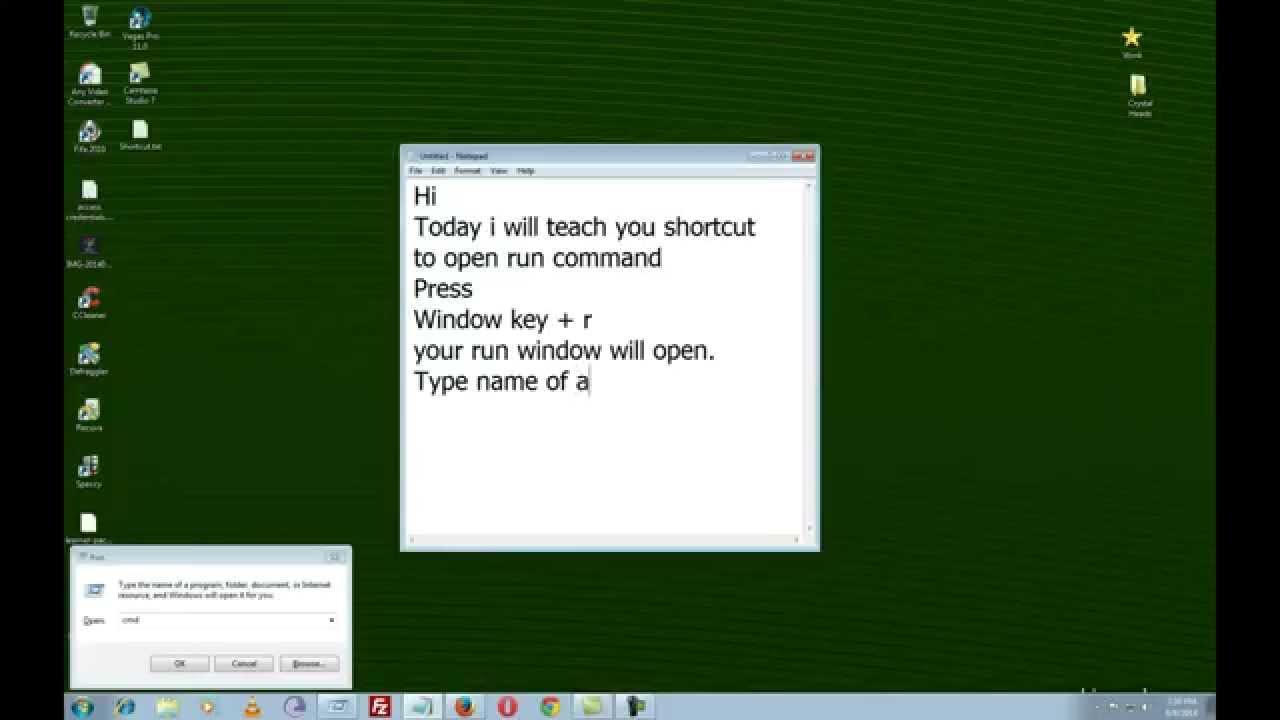Launch Internet Explorer from the taskbar
The height and width of the screenshot is (720, 1280).
[125, 707]
